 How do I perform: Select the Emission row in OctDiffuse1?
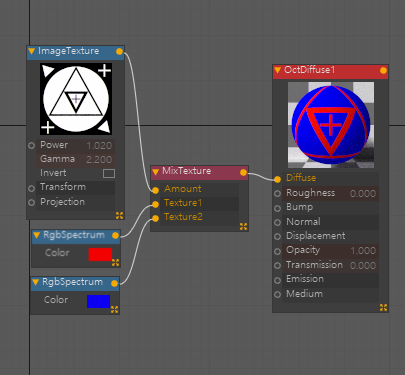[x=330, y=279]
